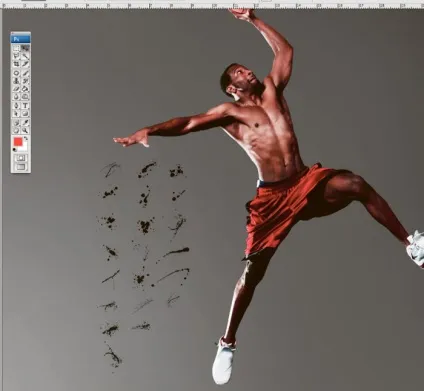Click the Ps logo on the tools panel
This screenshot has height=391, width=424.
click(20, 39)
